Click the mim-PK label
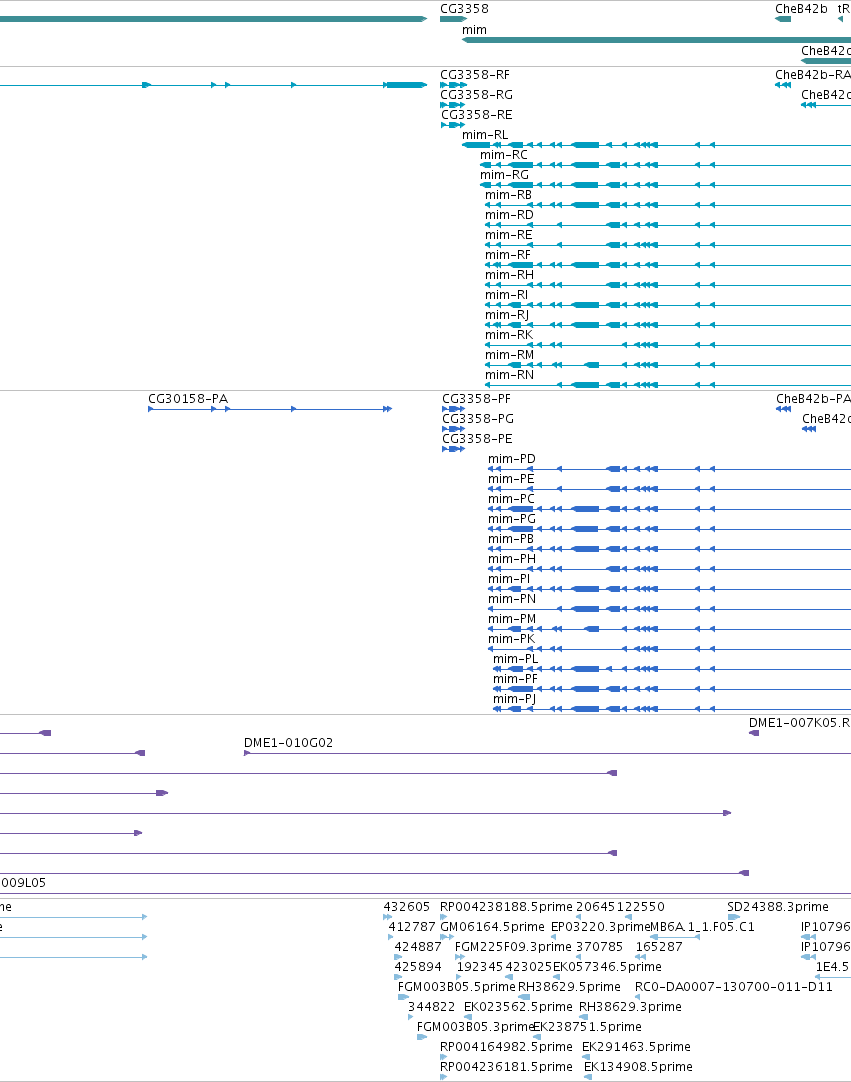 [511, 639]
